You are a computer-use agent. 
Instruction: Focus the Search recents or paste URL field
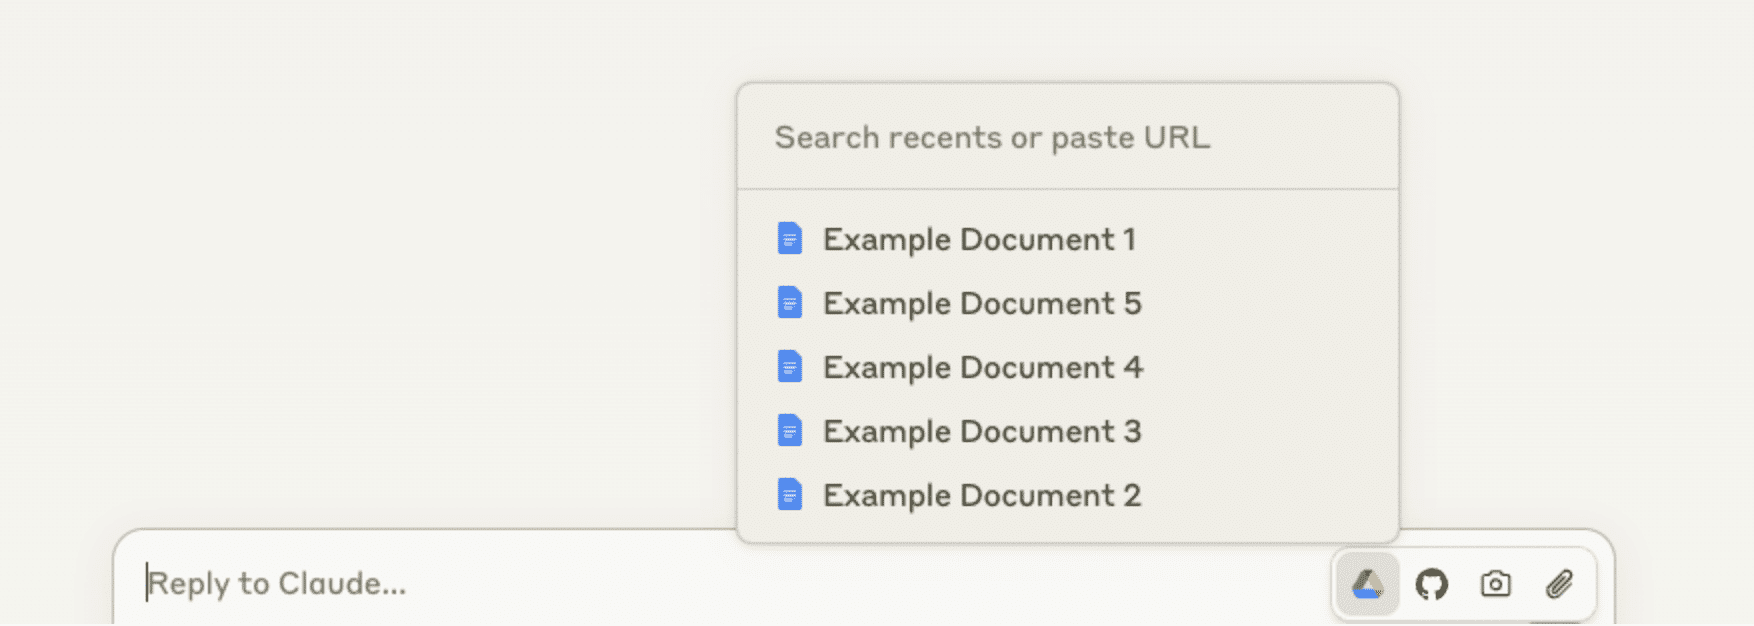click(1067, 137)
